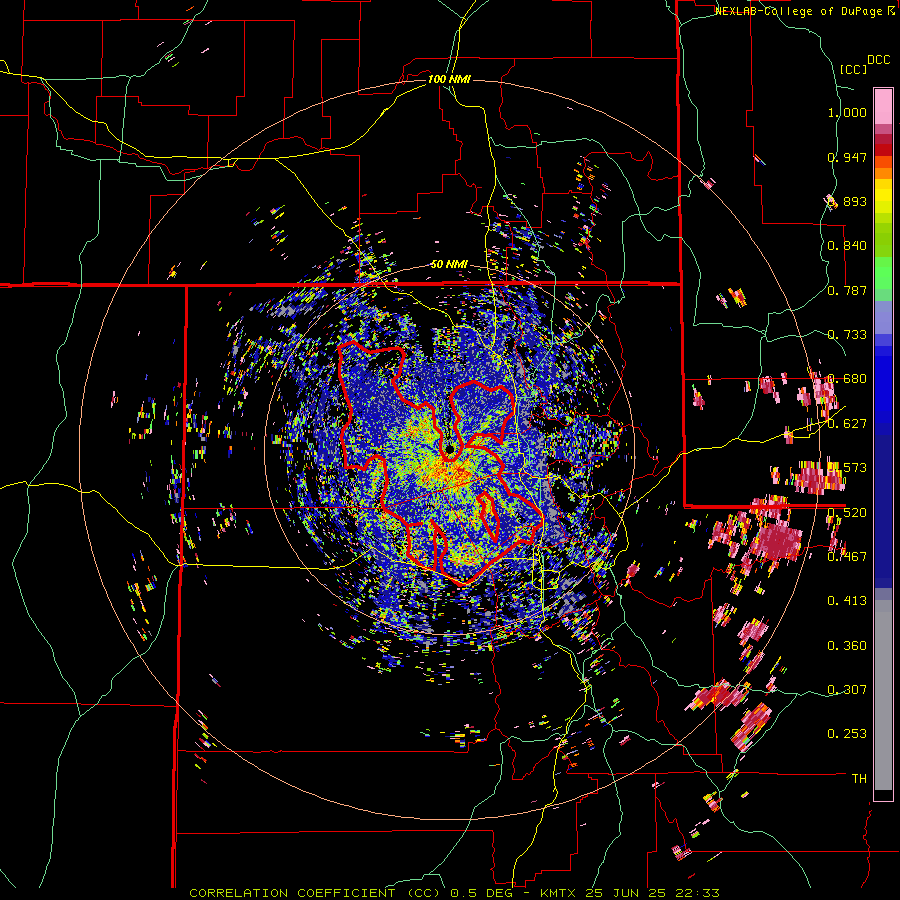The width and height of the screenshot is (900, 900).
Task: Click the 0.787 scale value
Action: [847, 290]
